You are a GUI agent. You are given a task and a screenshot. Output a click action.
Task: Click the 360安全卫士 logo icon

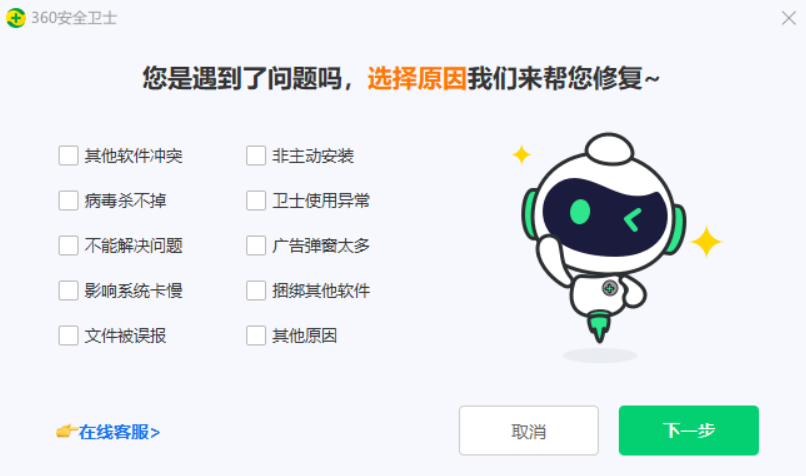click(x=16, y=18)
